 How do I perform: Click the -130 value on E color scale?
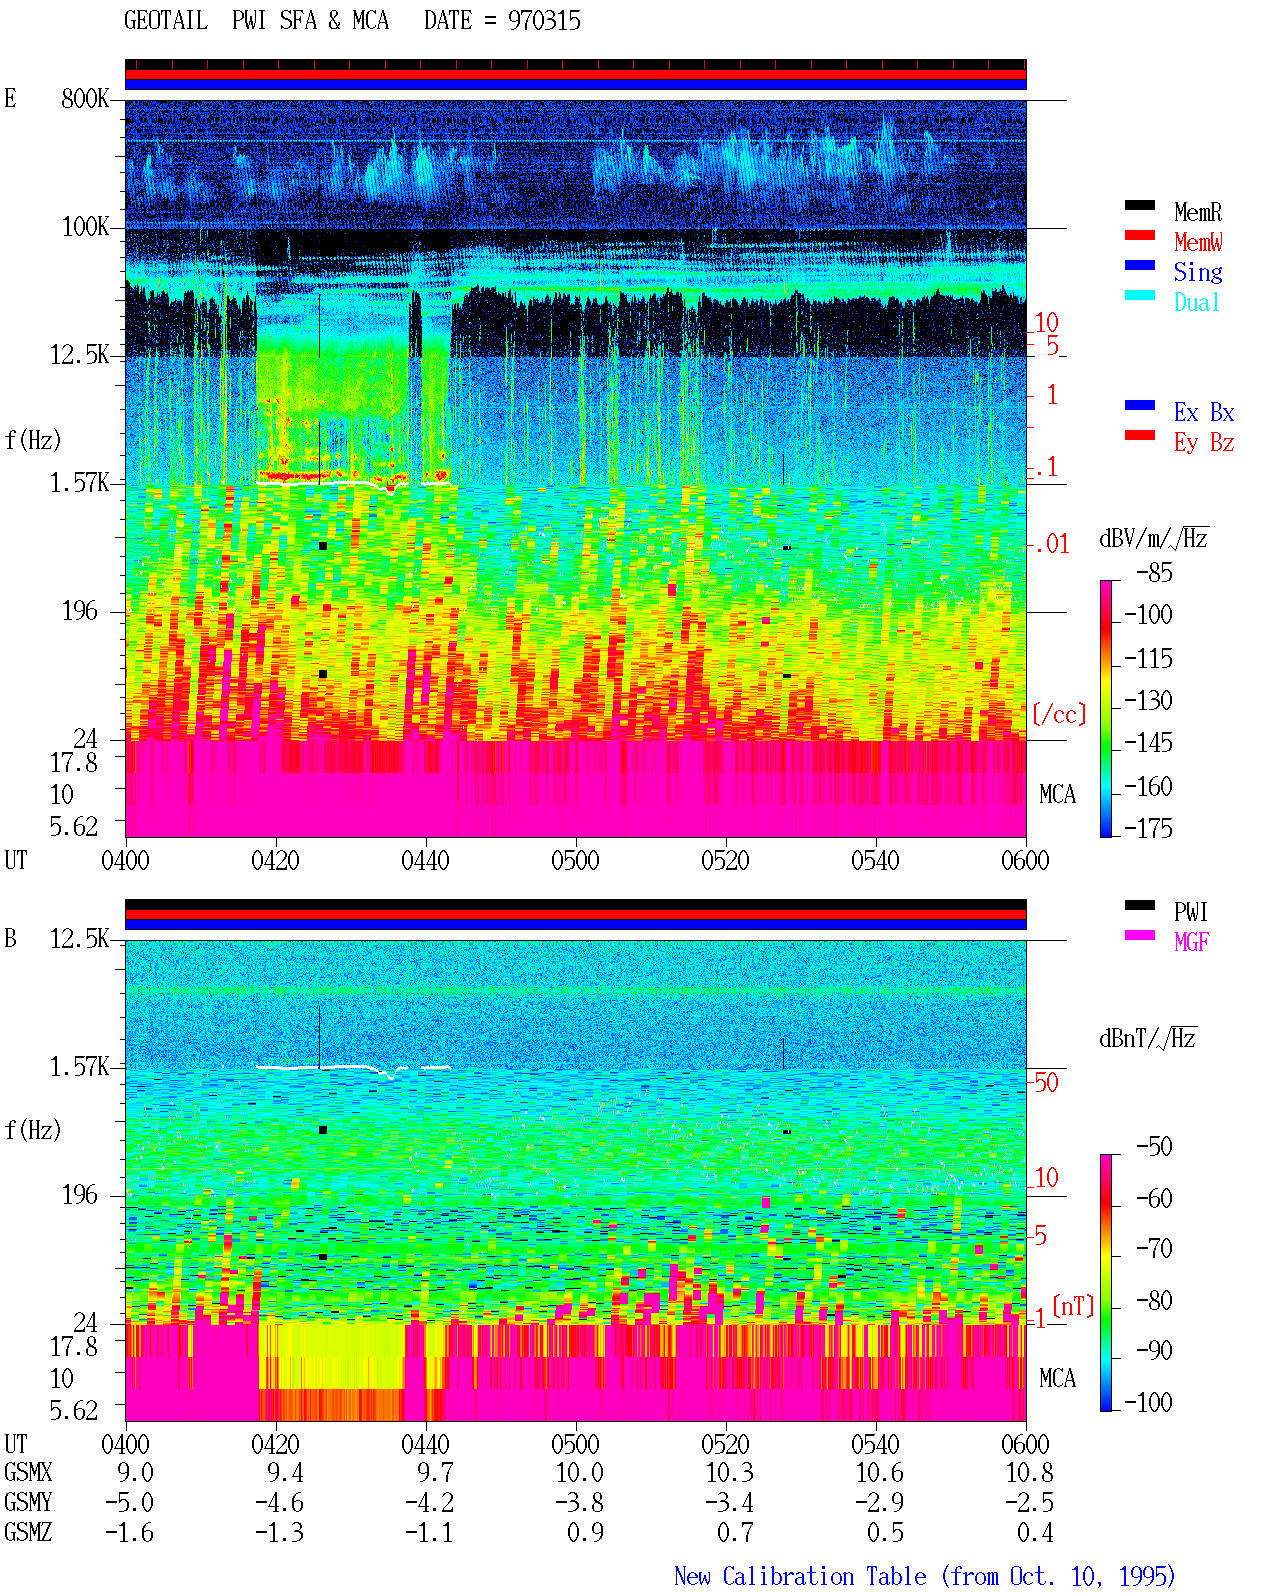tap(1148, 701)
